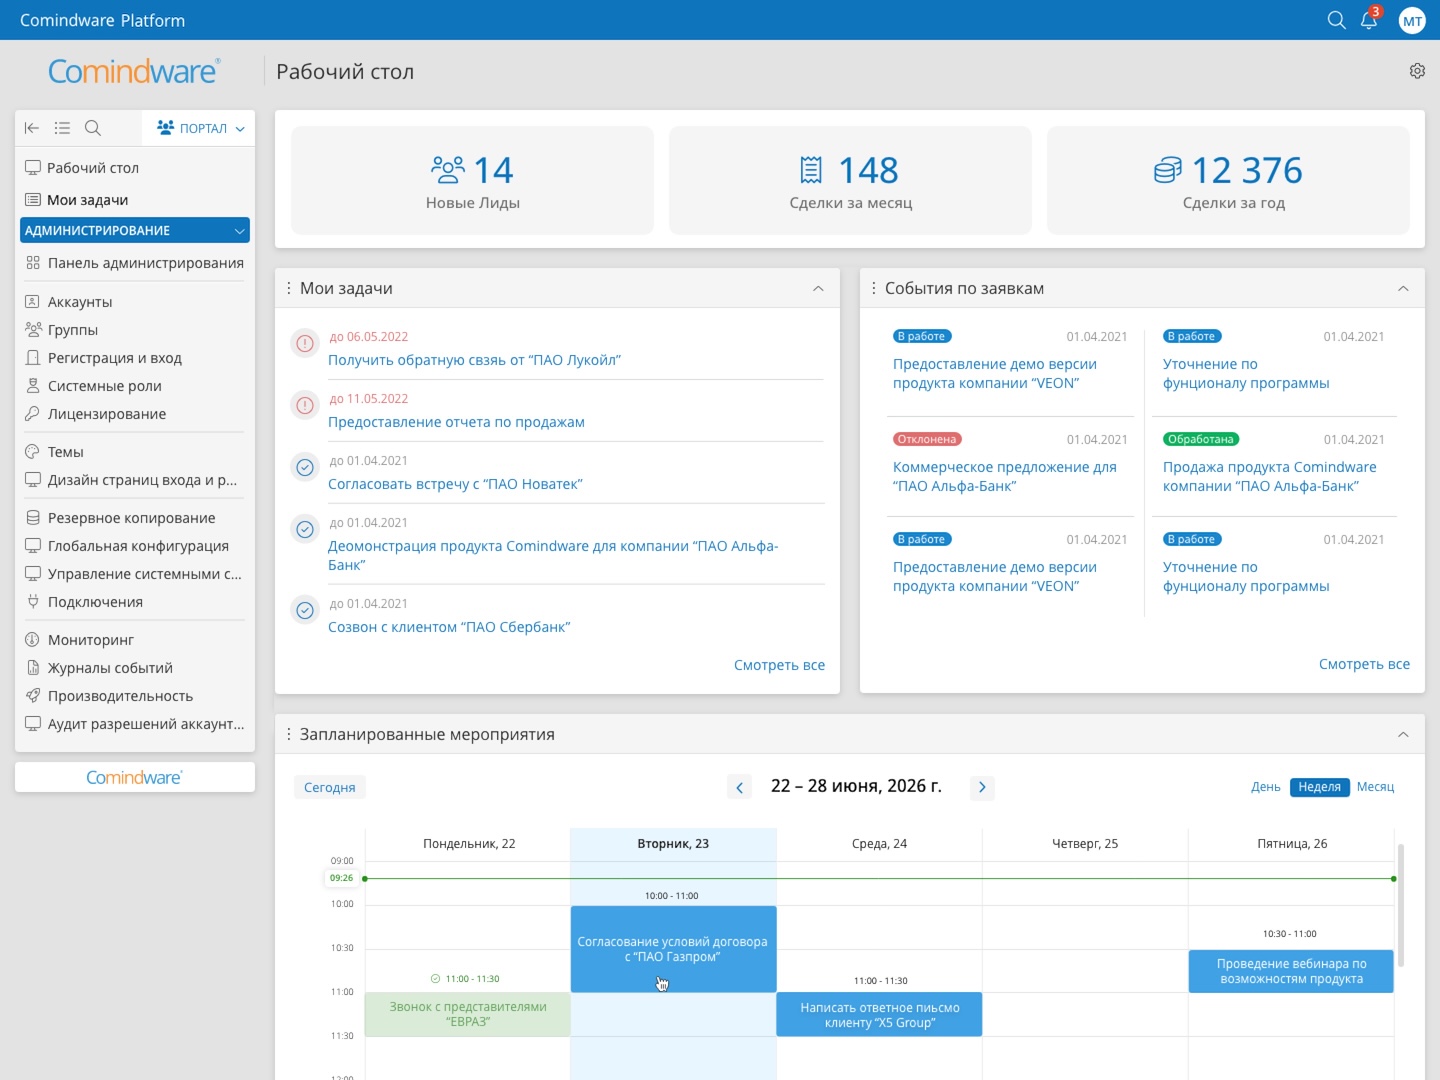This screenshot has width=1440, height=1080.
Task: Click the Сегодня button
Action: [x=329, y=787]
